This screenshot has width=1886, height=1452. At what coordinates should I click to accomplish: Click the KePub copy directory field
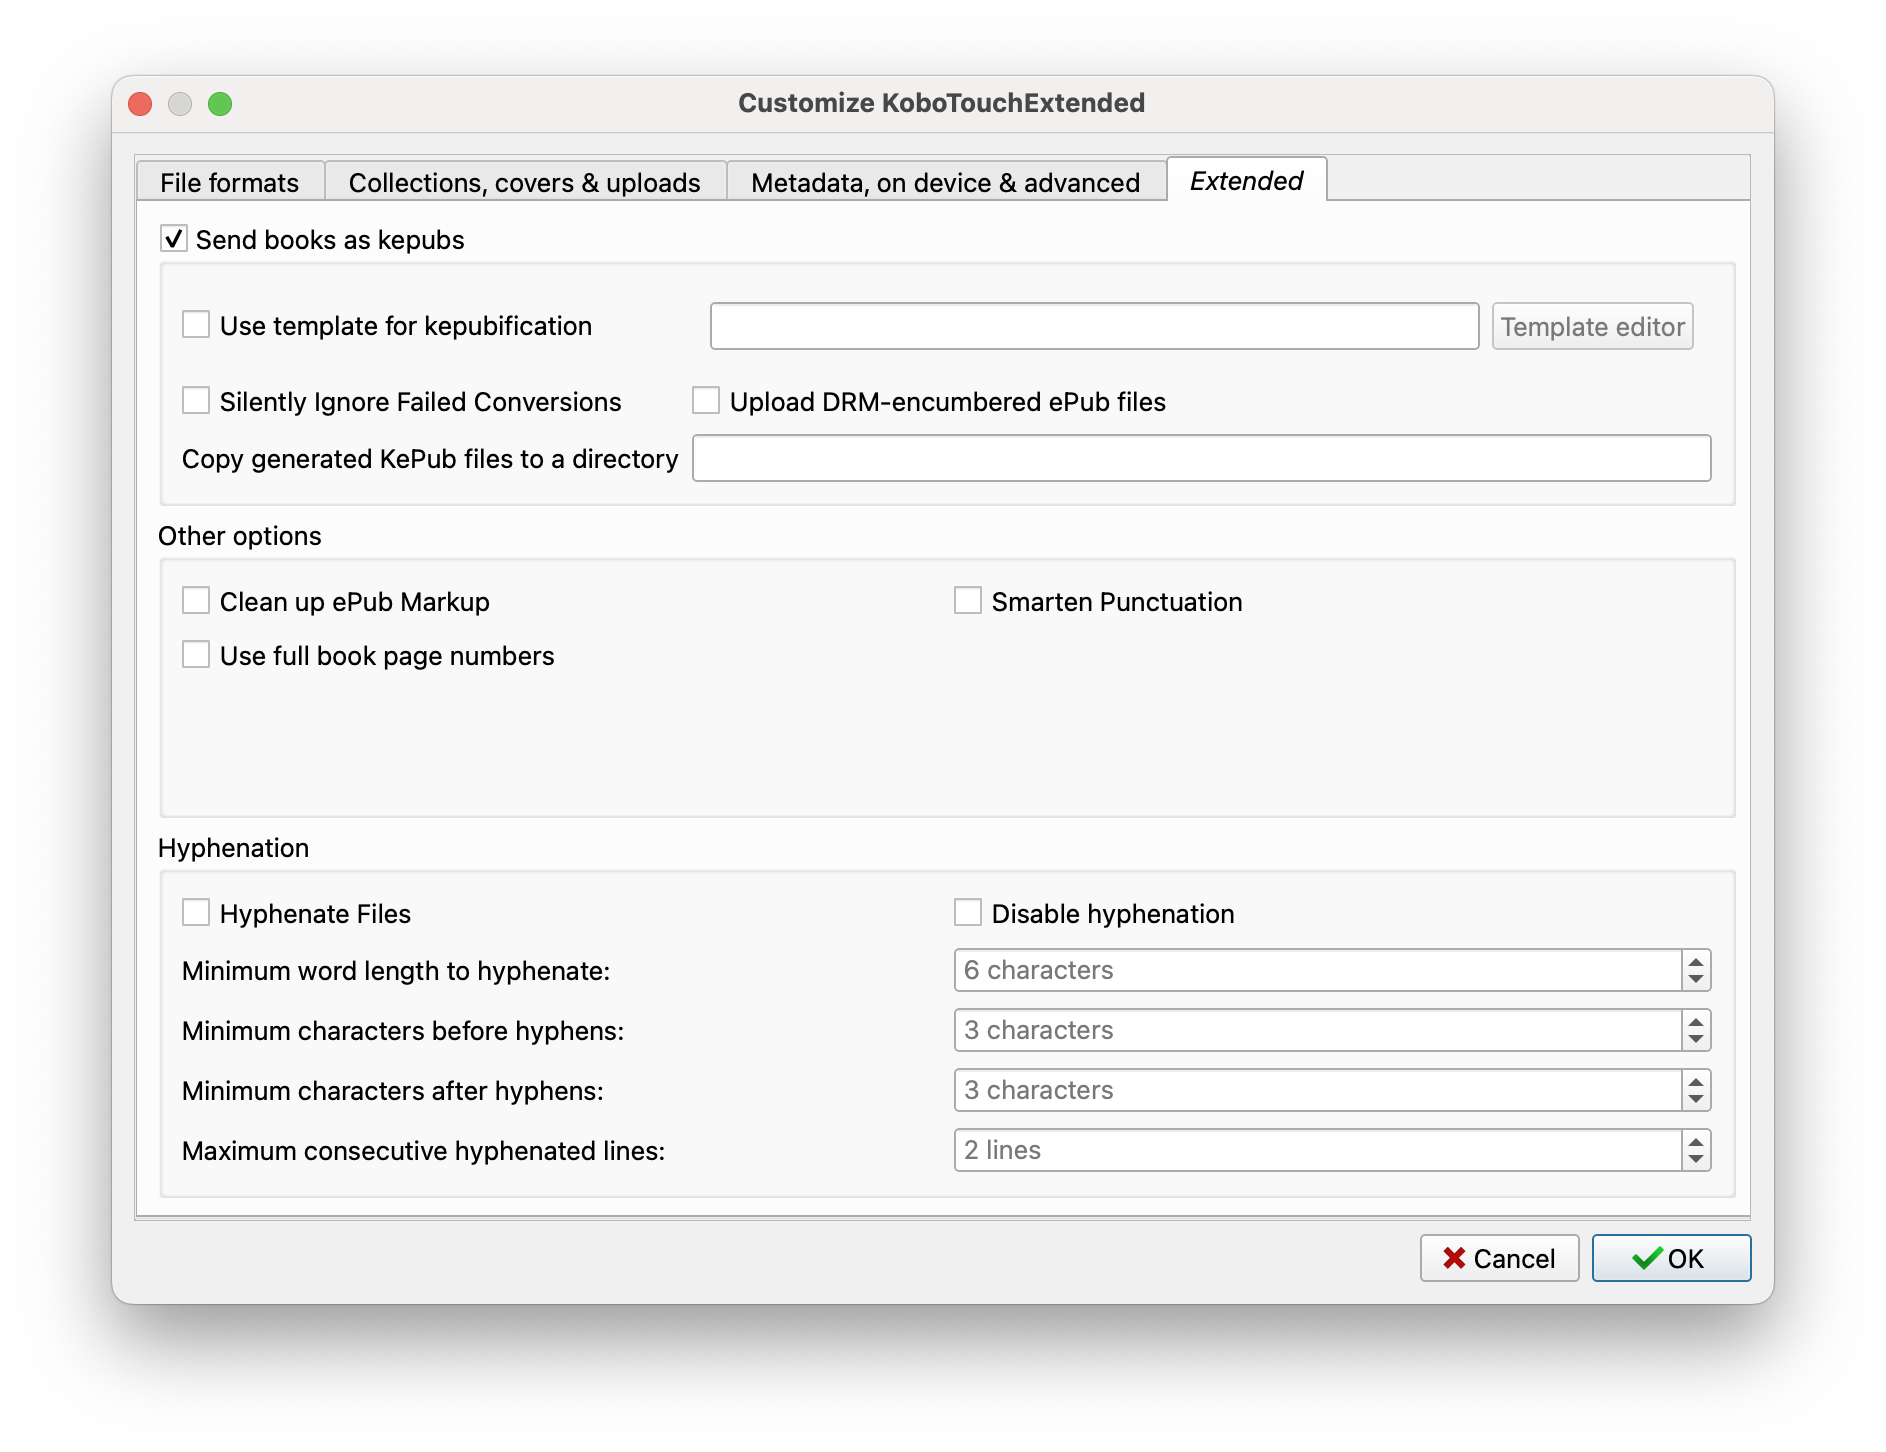click(1201, 458)
